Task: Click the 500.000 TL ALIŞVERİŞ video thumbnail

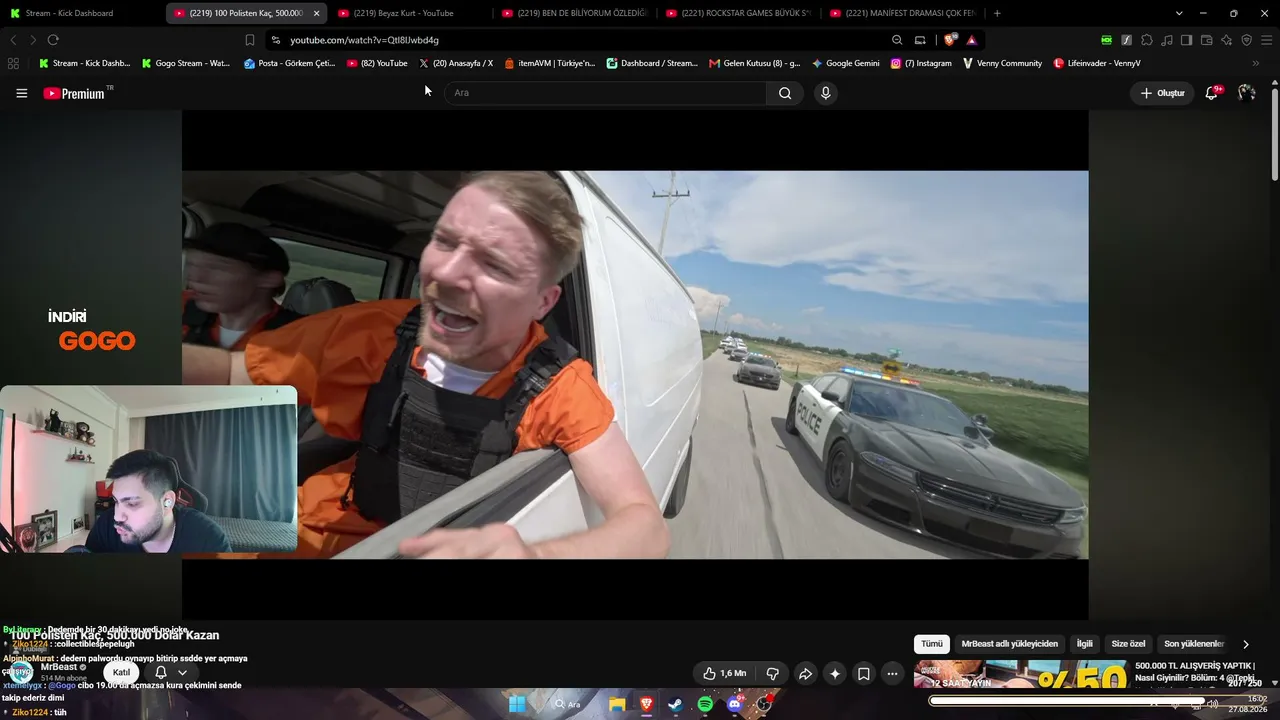Action: click(x=1020, y=674)
